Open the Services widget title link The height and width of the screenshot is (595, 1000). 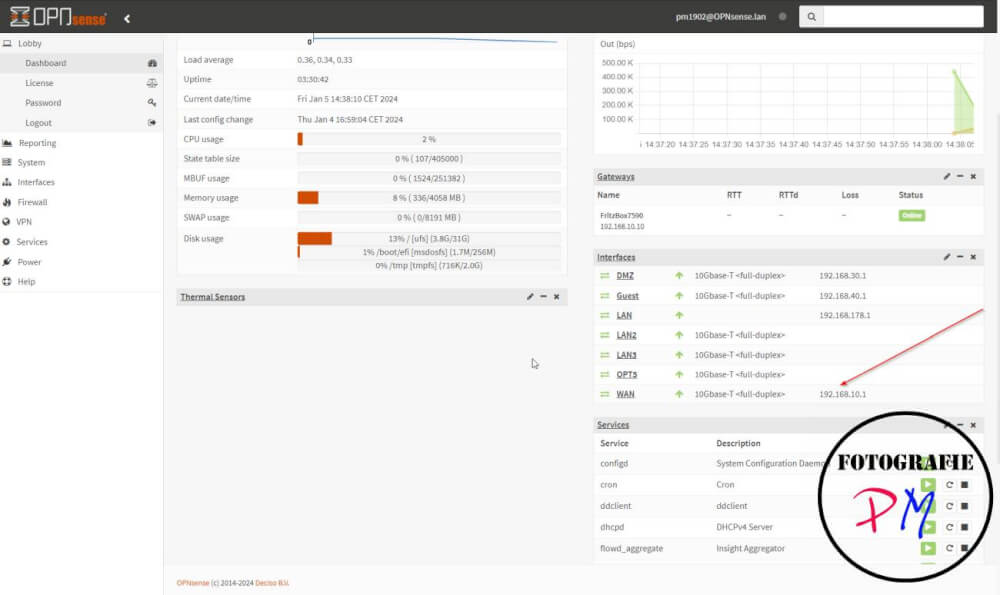[x=613, y=425]
